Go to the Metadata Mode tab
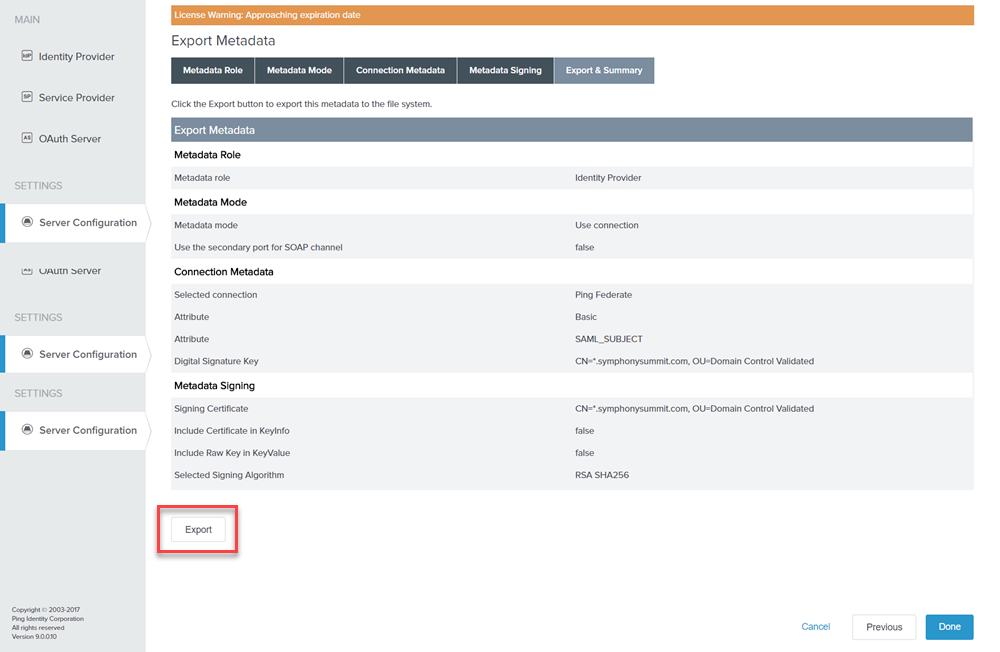The image size is (1000, 652). [x=299, y=71]
